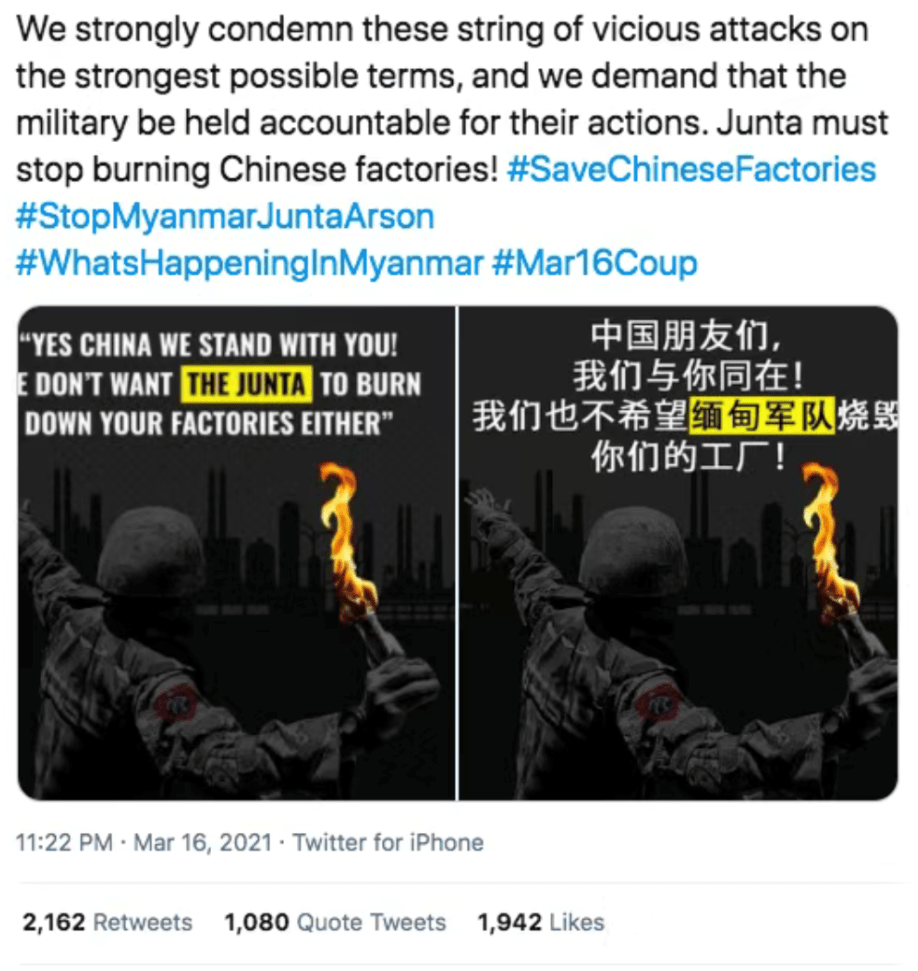Image resolution: width=918 pixels, height=971 pixels.
Task: Click the Mar 16, 2021 date
Action: [203, 843]
